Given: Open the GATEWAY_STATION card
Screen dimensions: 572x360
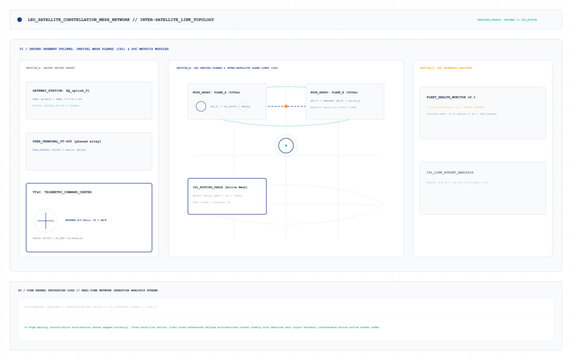Looking at the screenshot, I should click(x=89, y=101).
